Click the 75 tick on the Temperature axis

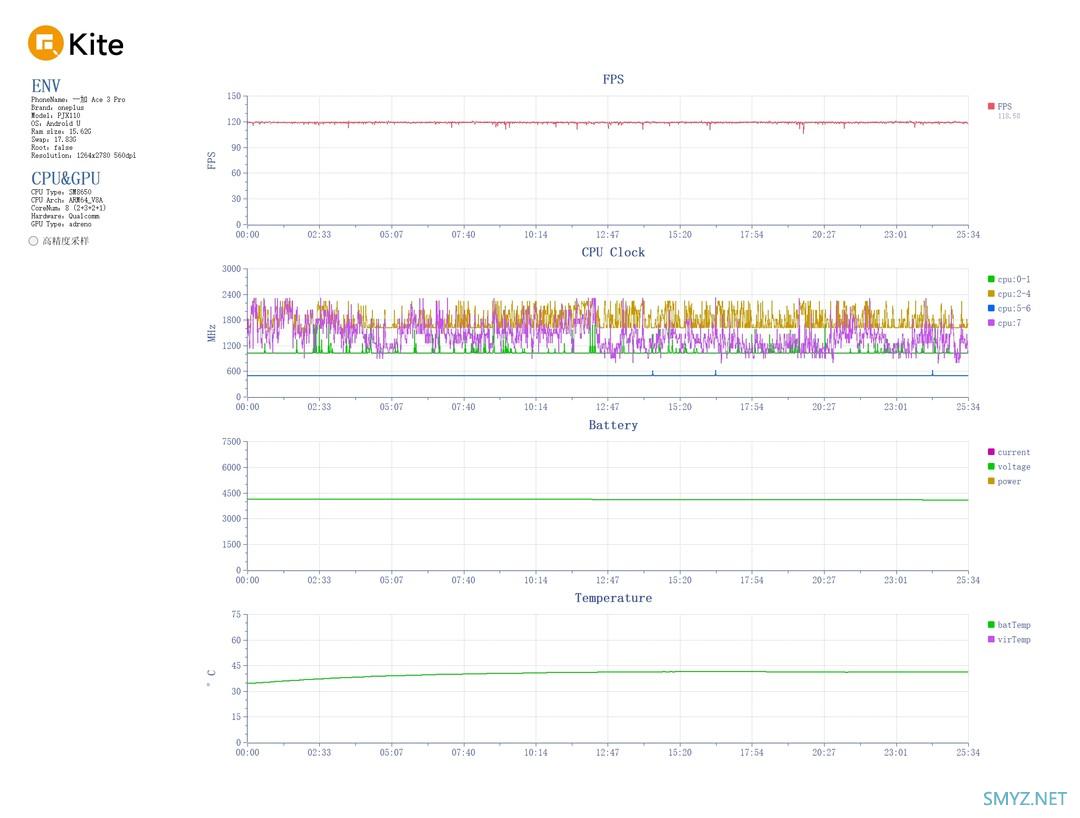(x=236, y=614)
